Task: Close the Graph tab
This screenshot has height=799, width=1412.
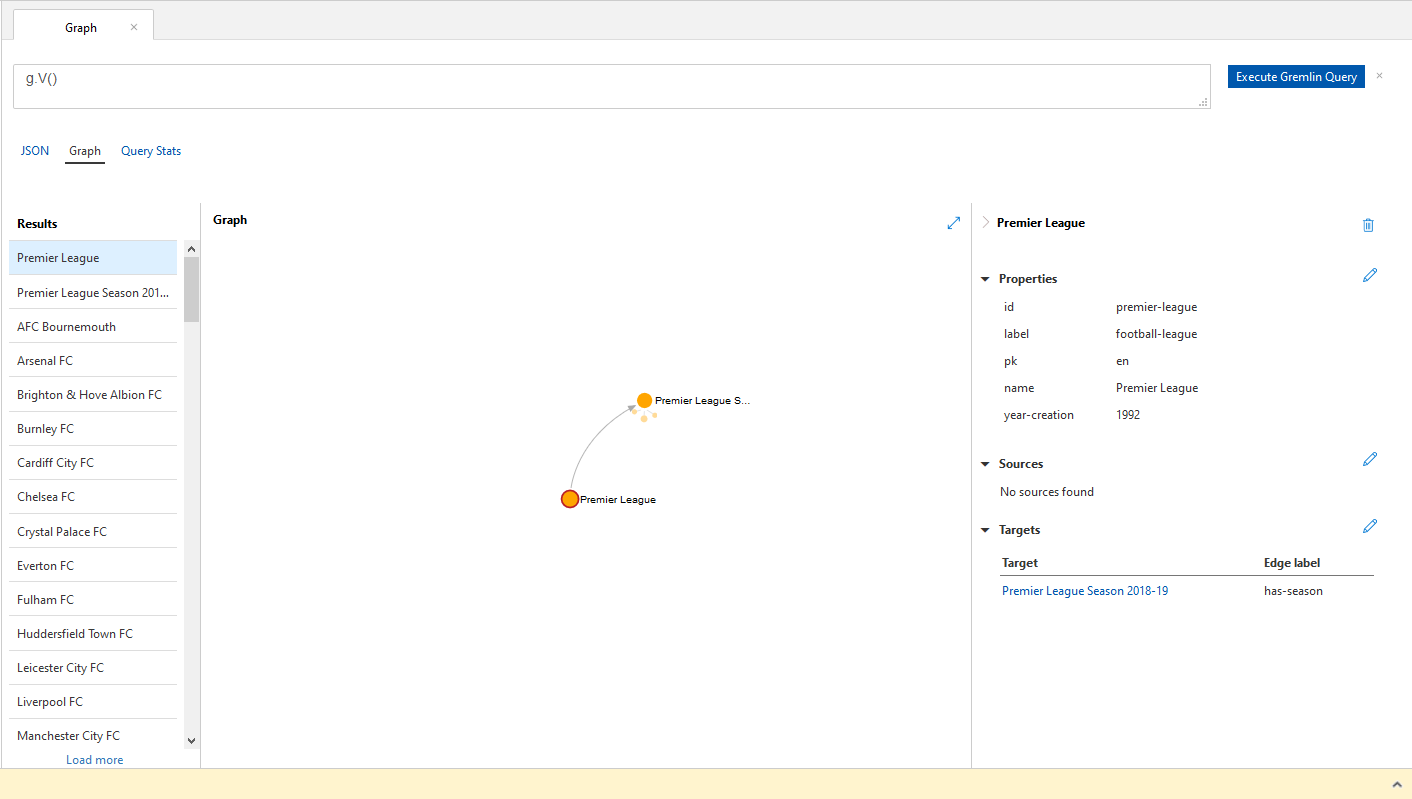Action: click(x=134, y=27)
